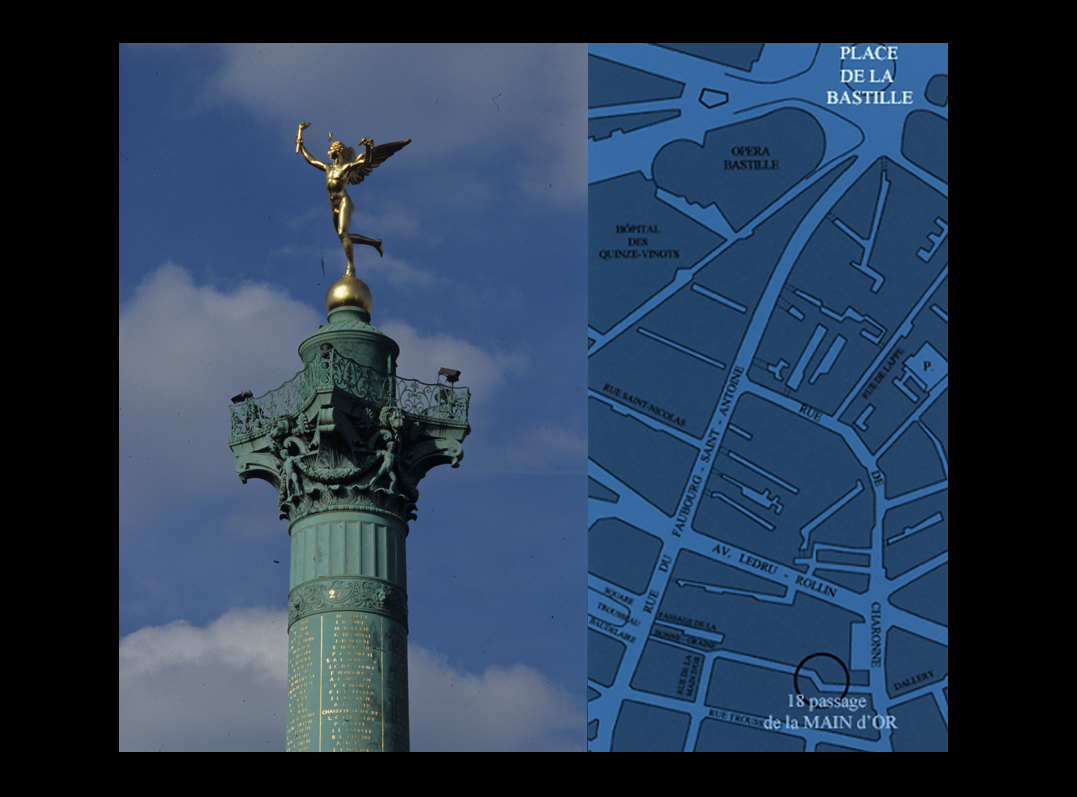Click the OPERA BASTILLE label on map

pyautogui.click(x=751, y=158)
